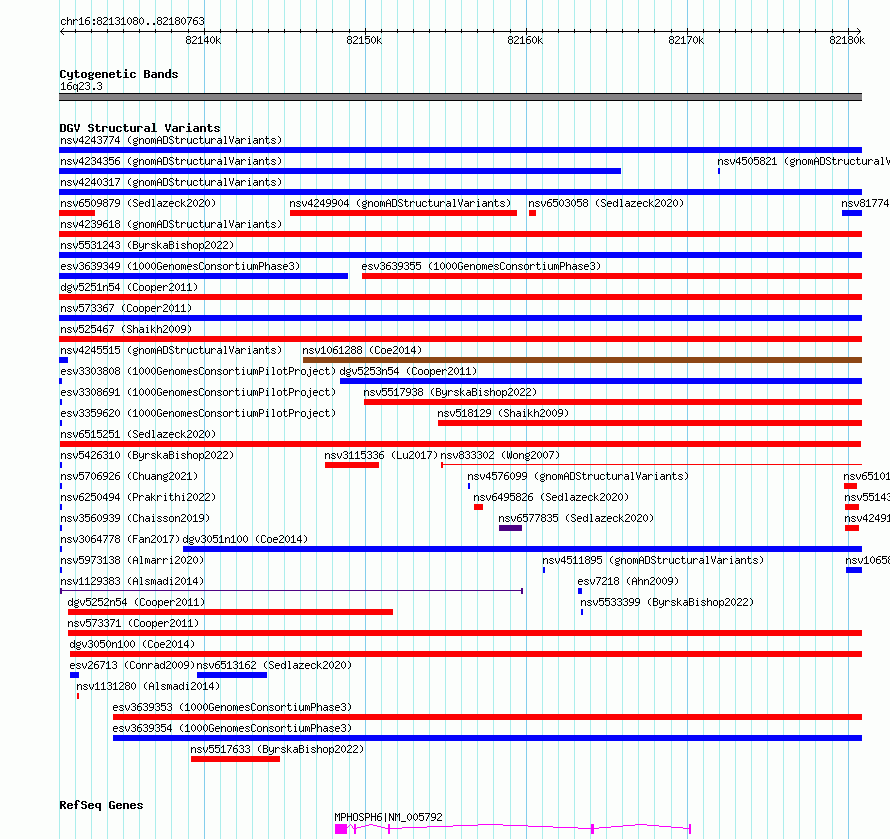Open the esv3639354 Phase3 label
Screen dimensions: 890x839
pos(232,728)
